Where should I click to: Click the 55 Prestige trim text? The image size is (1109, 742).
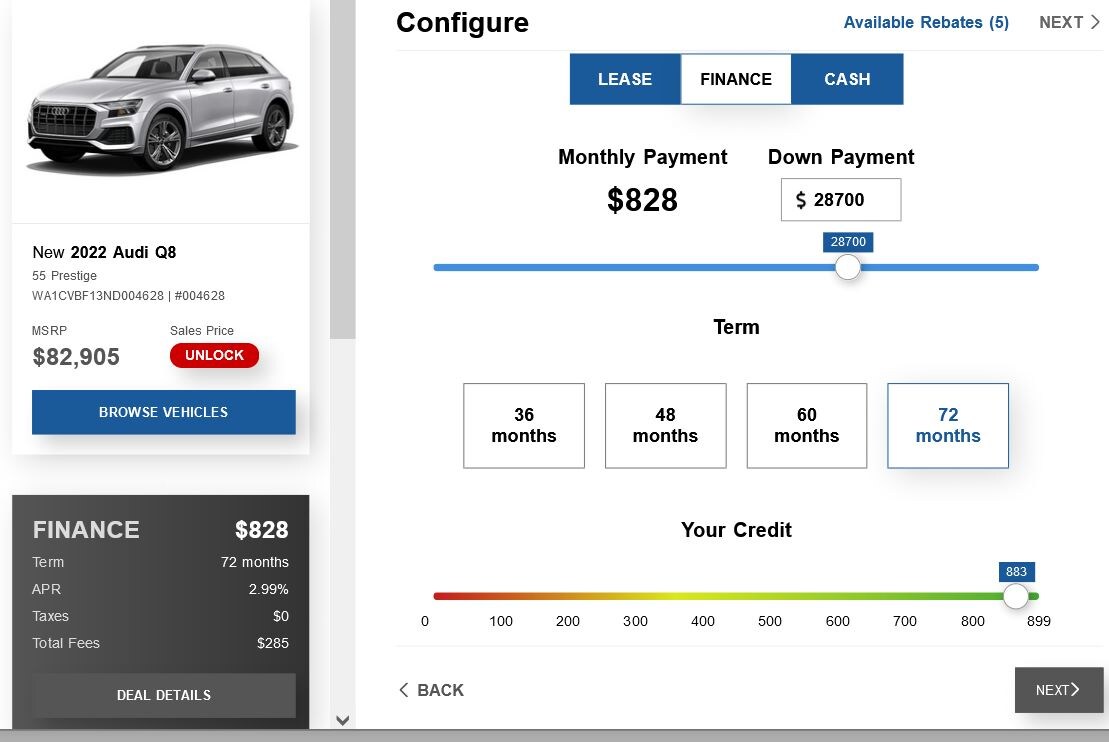tap(64, 276)
